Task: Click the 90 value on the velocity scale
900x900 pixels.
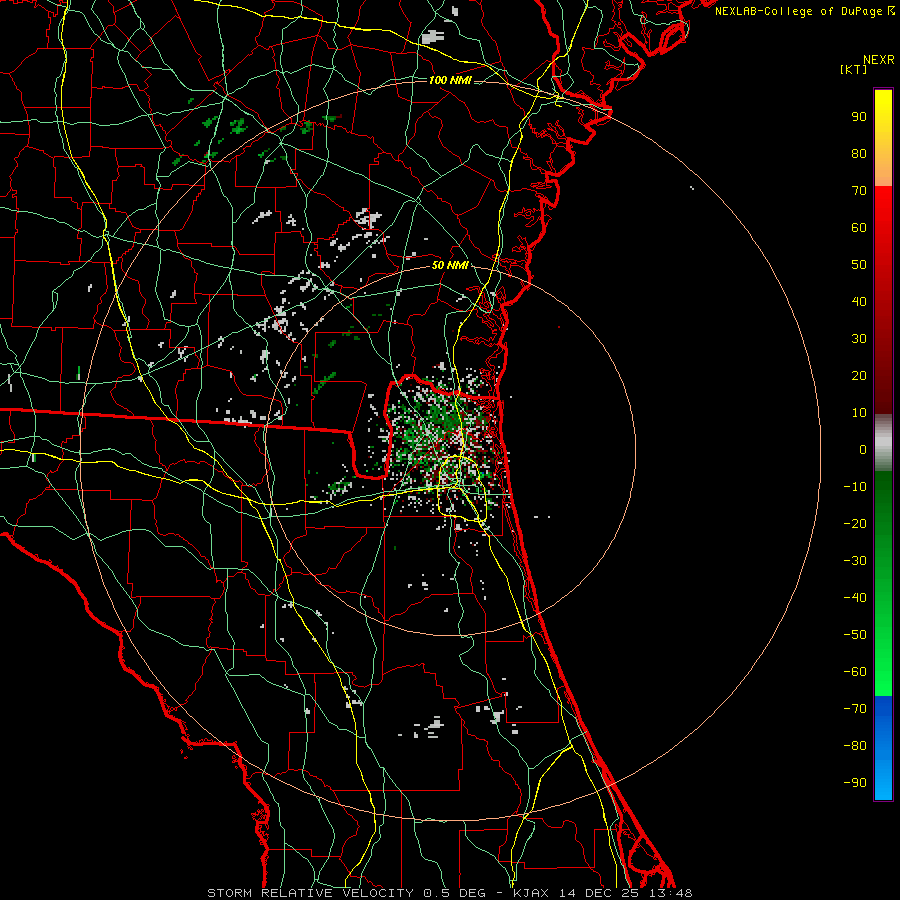Action: (x=859, y=117)
